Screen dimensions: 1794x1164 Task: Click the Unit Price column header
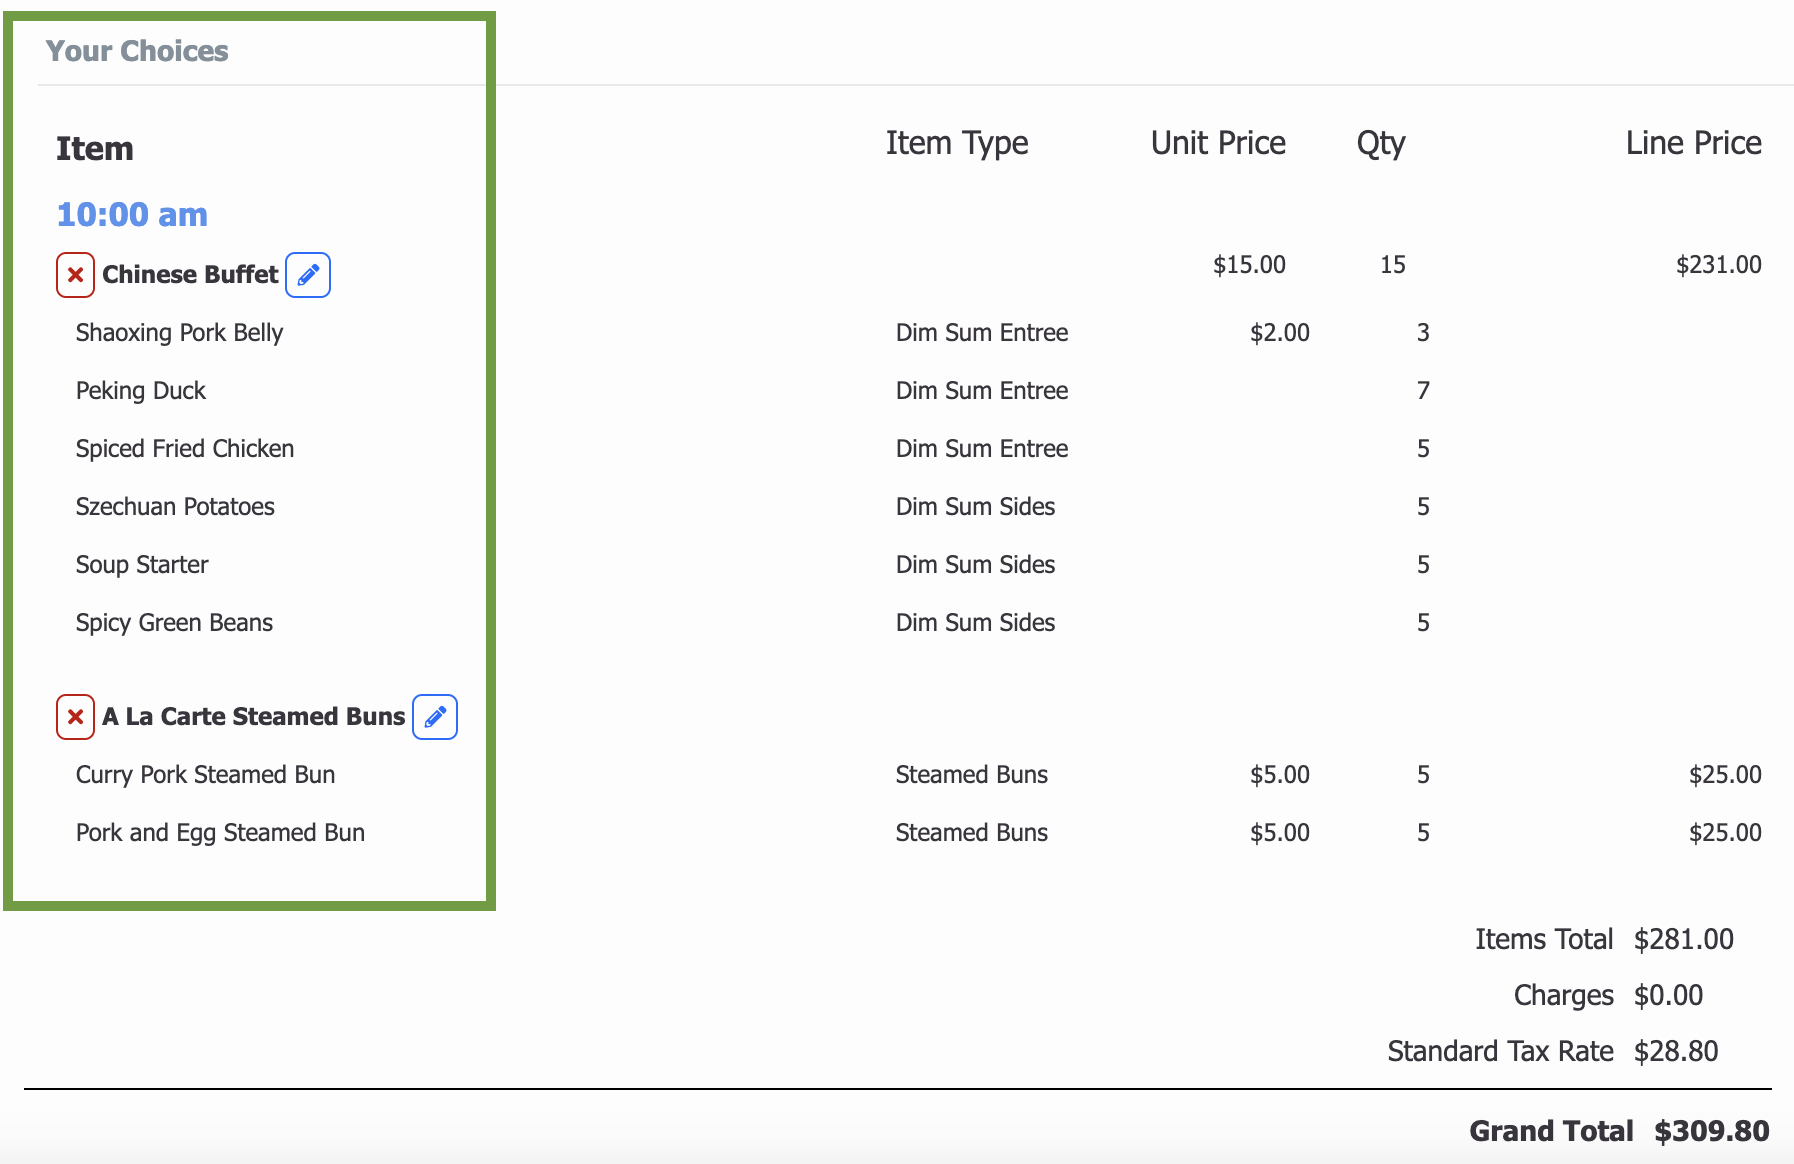pyautogui.click(x=1218, y=143)
